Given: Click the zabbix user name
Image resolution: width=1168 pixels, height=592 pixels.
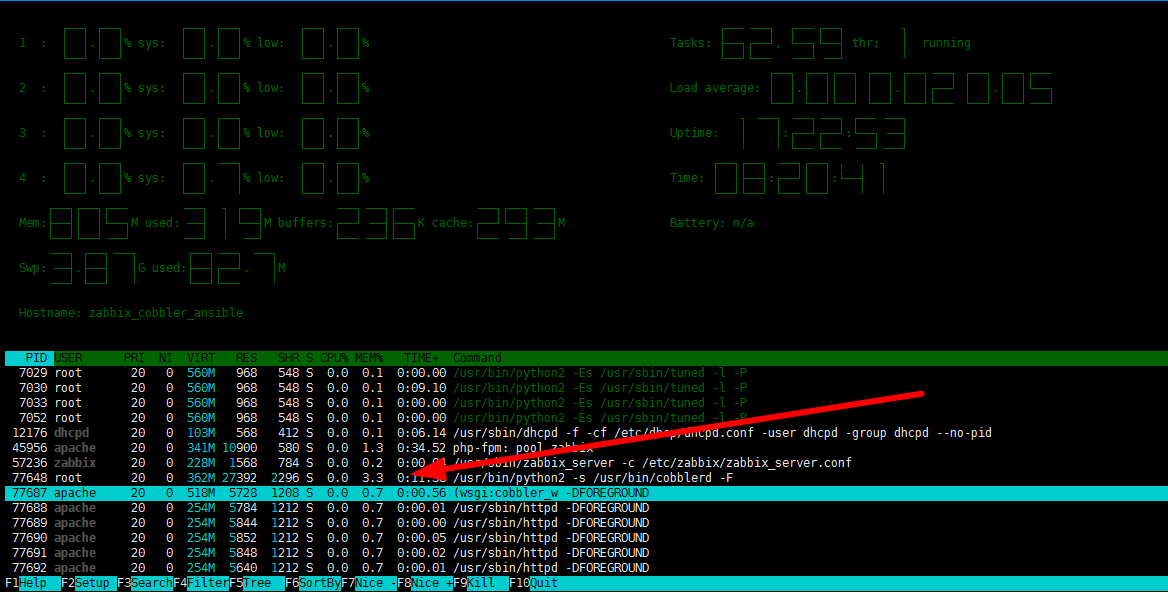Looking at the screenshot, I should click(74, 462).
